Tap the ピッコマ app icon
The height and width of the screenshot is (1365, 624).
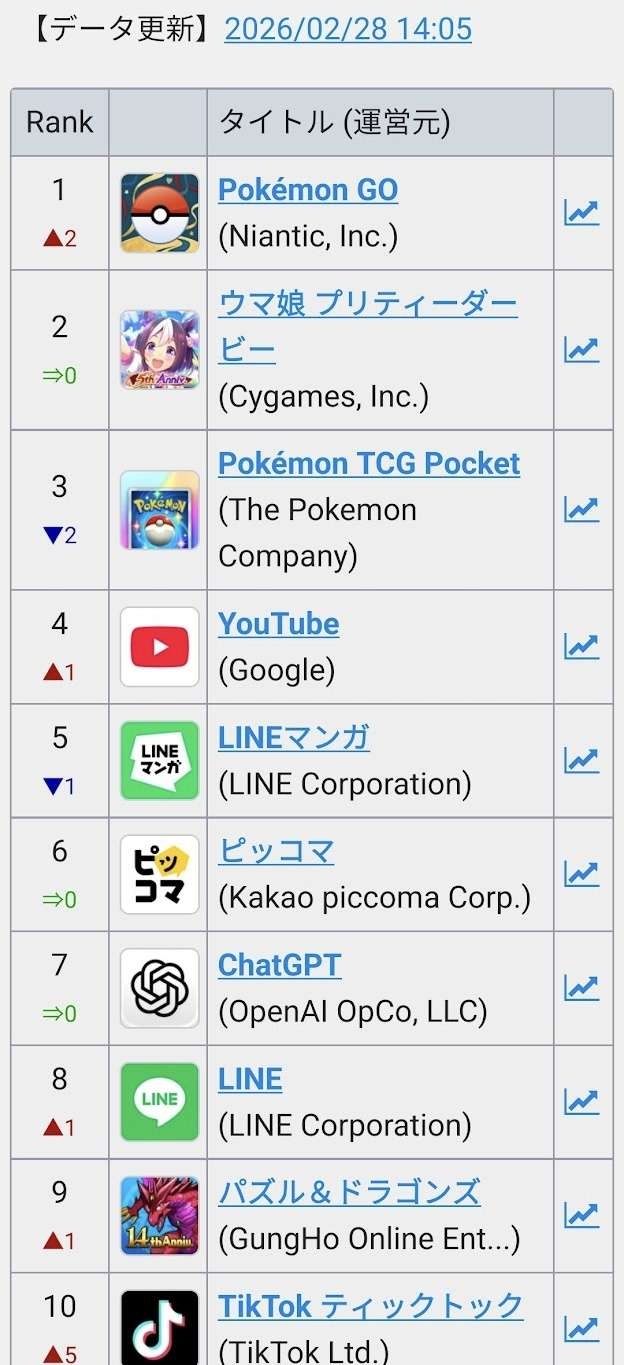159,875
